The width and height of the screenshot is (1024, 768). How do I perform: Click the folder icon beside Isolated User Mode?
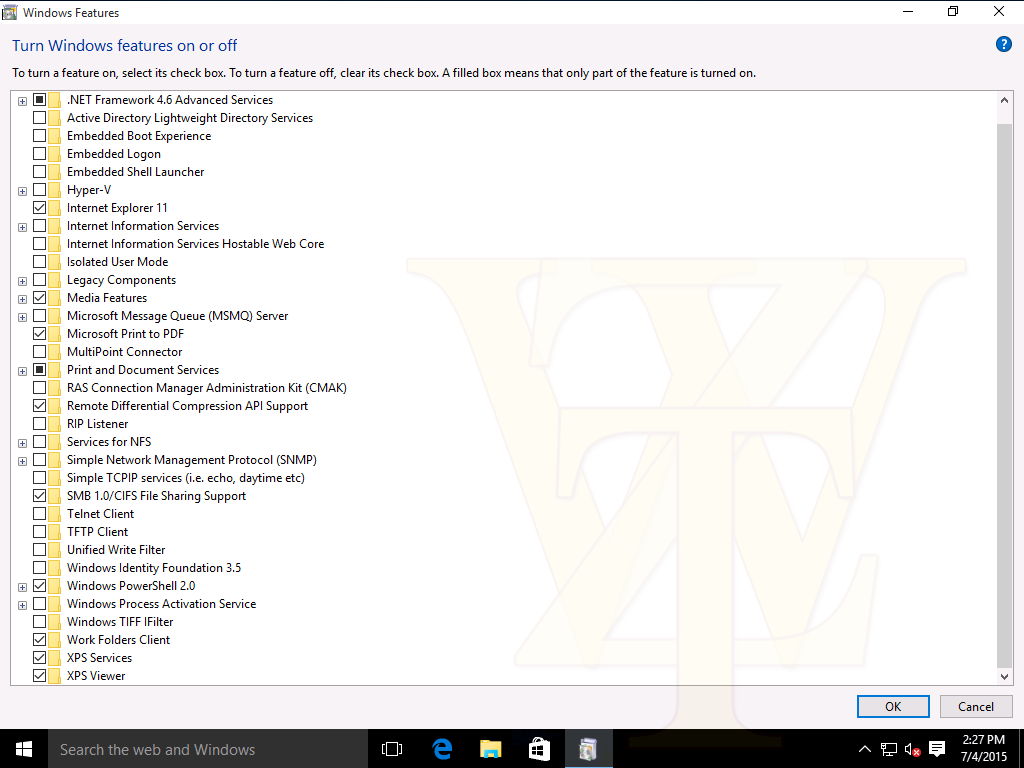click(x=54, y=262)
